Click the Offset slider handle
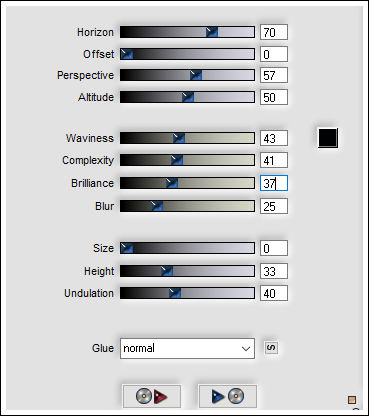 127,54
